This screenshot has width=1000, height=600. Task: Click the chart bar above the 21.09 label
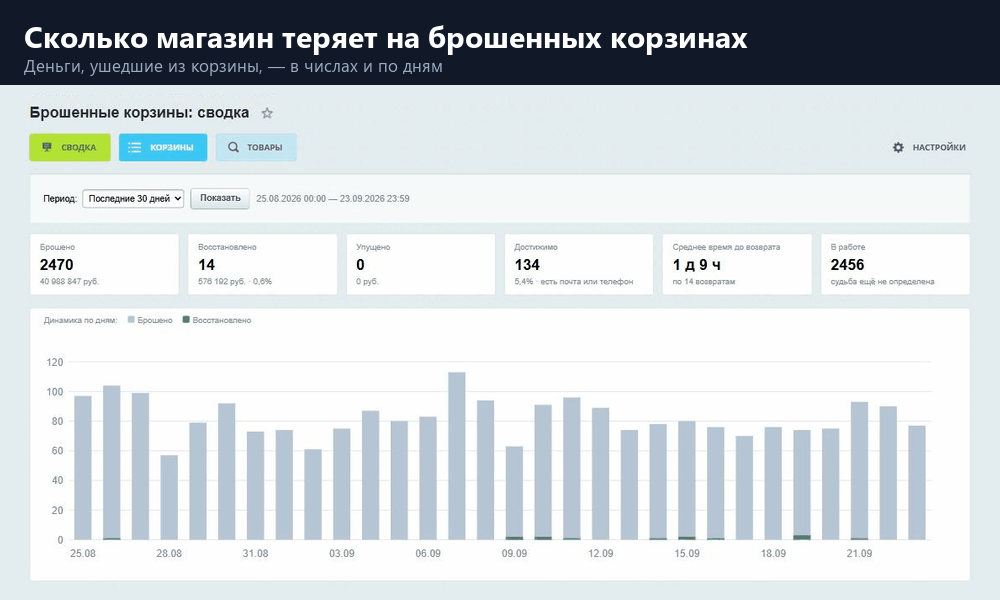coord(860,471)
